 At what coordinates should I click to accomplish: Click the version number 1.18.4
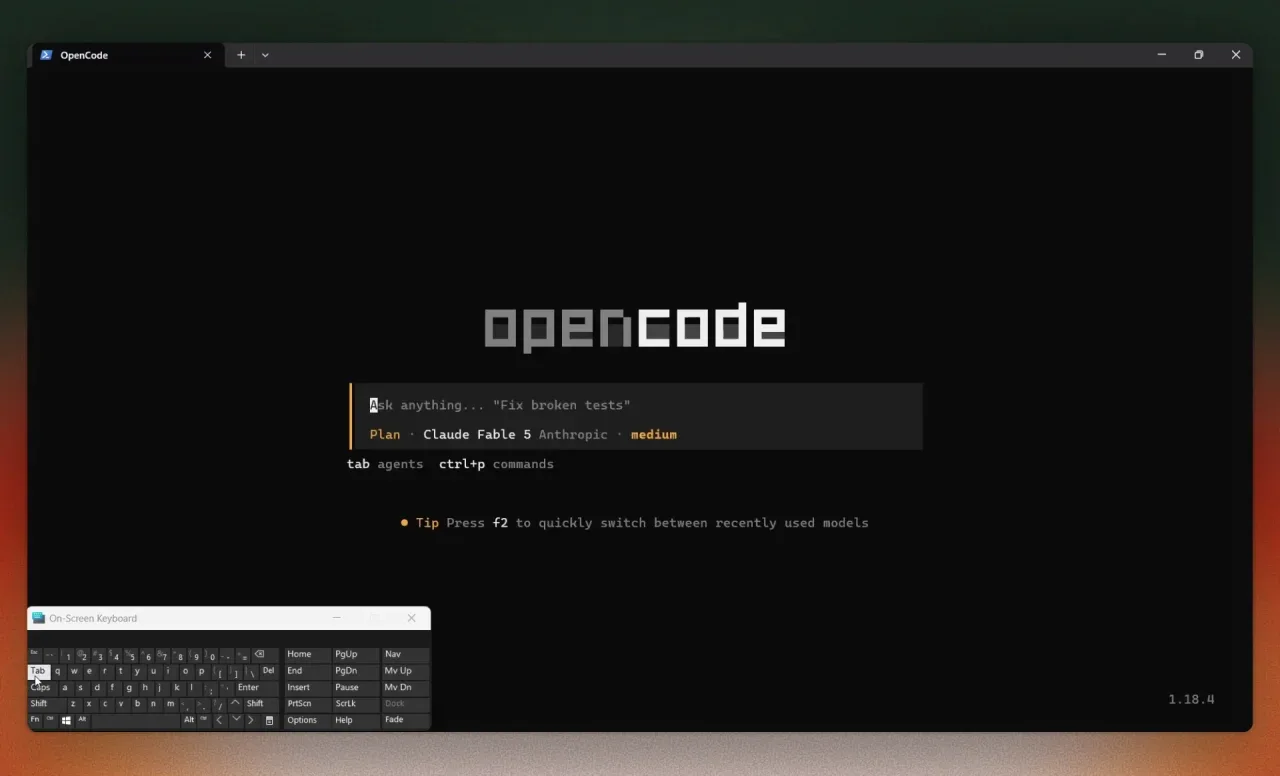(x=1191, y=699)
